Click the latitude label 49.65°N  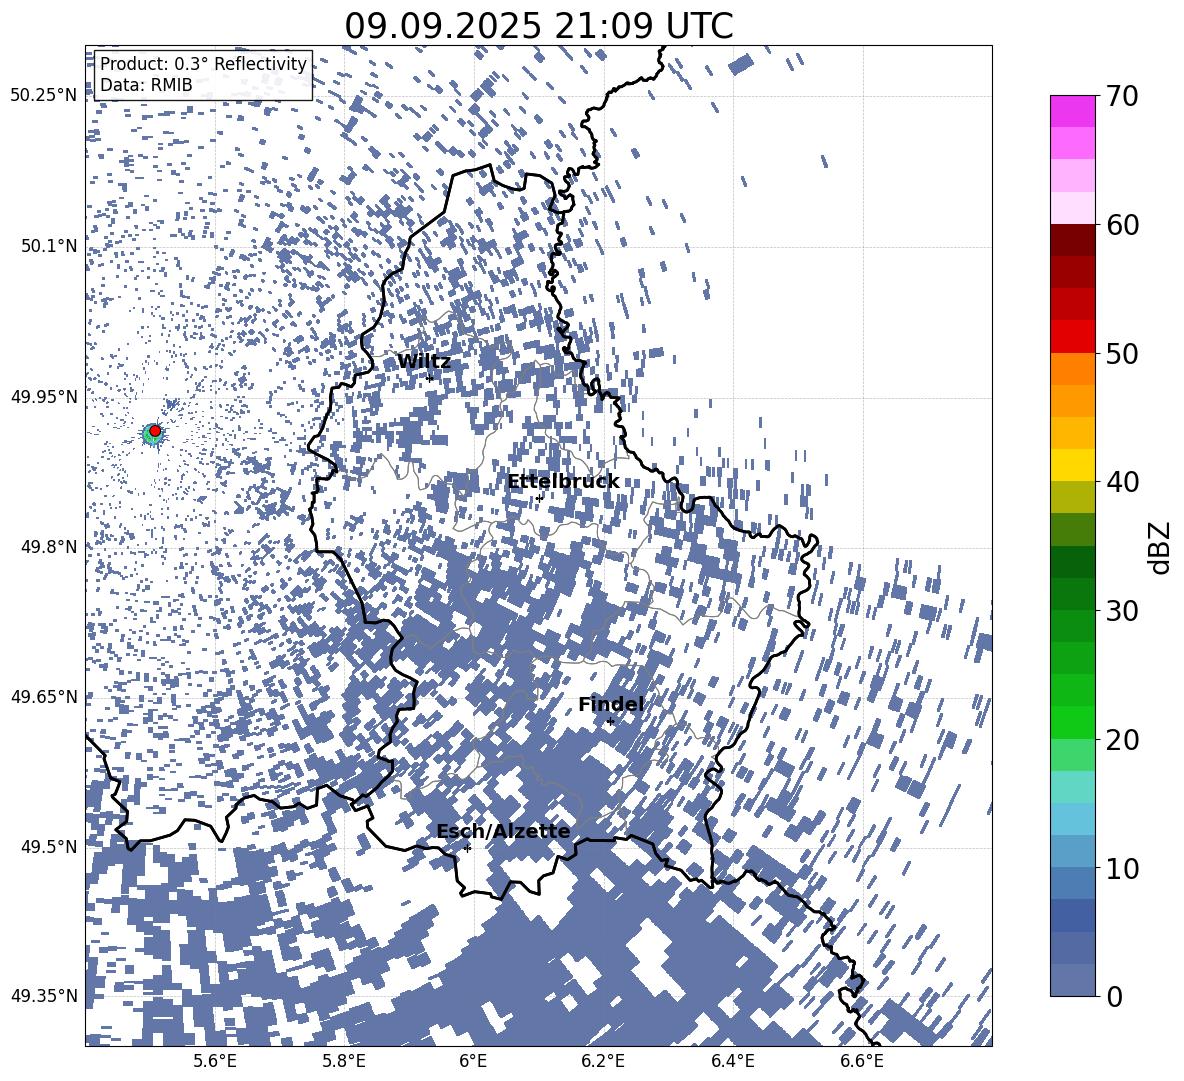pyautogui.click(x=44, y=697)
